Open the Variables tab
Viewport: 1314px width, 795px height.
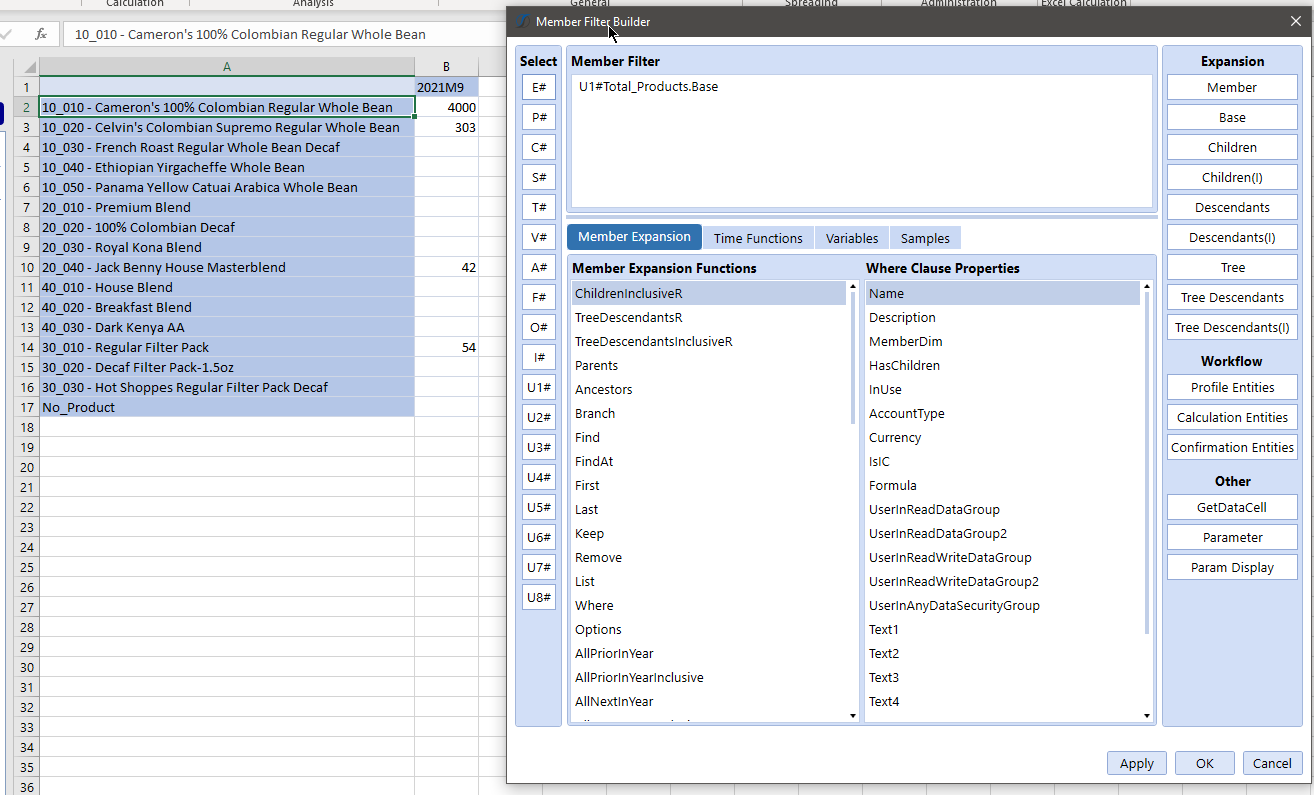(852, 238)
